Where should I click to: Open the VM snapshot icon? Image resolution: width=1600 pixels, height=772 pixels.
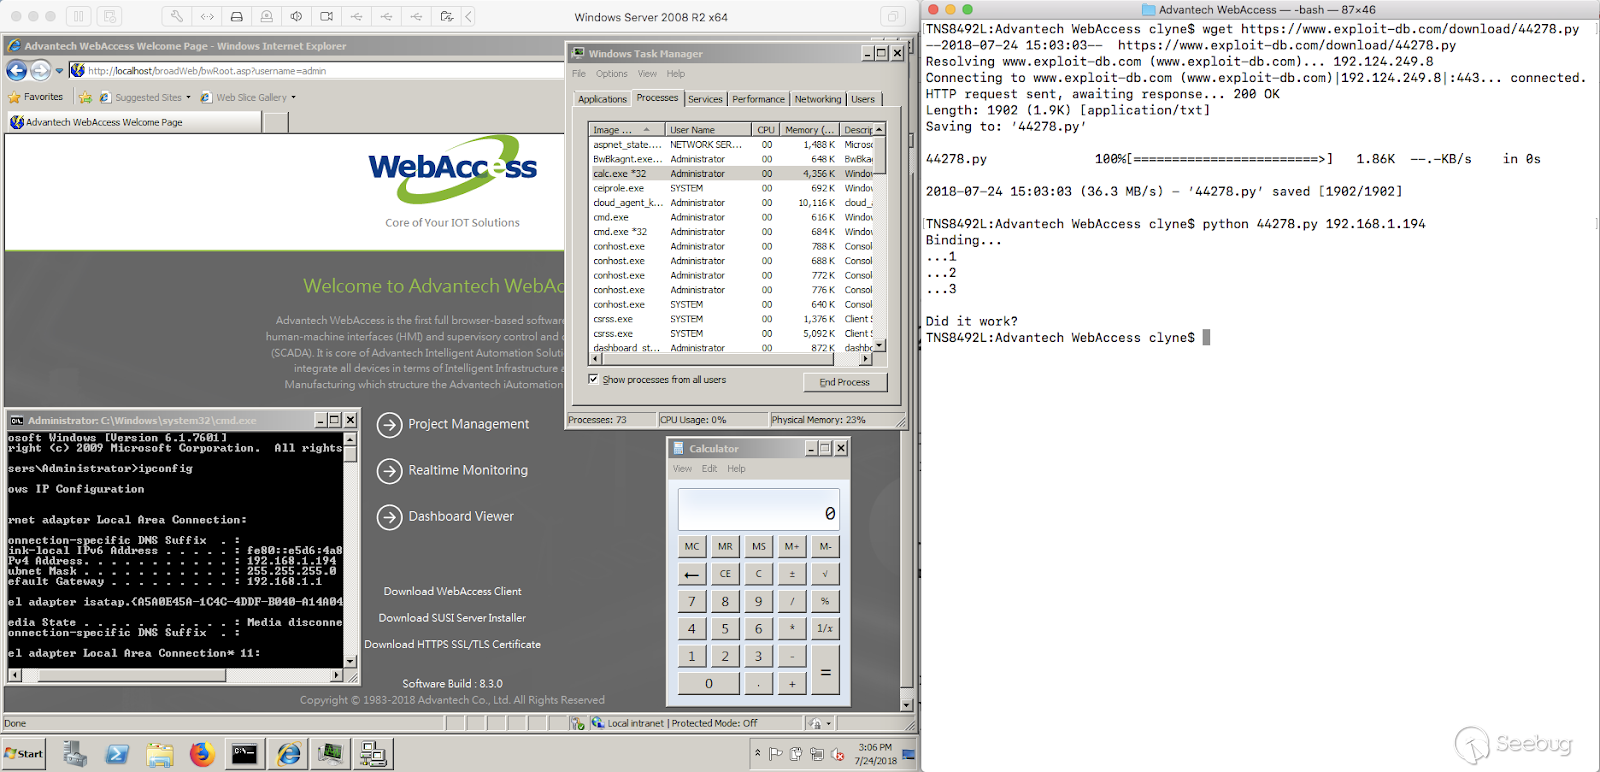point(110,16)
